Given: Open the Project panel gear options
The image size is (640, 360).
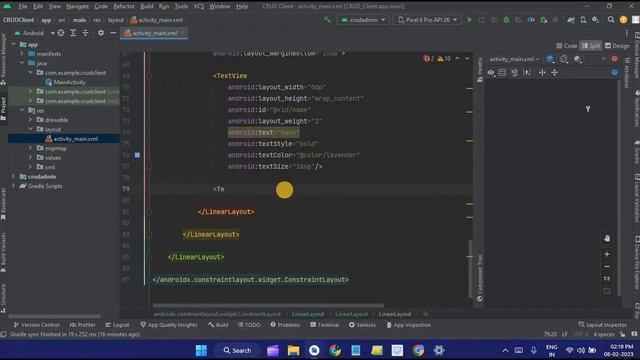Looking at the screenshot, I should pyautogui.click(x=101, y=33).
